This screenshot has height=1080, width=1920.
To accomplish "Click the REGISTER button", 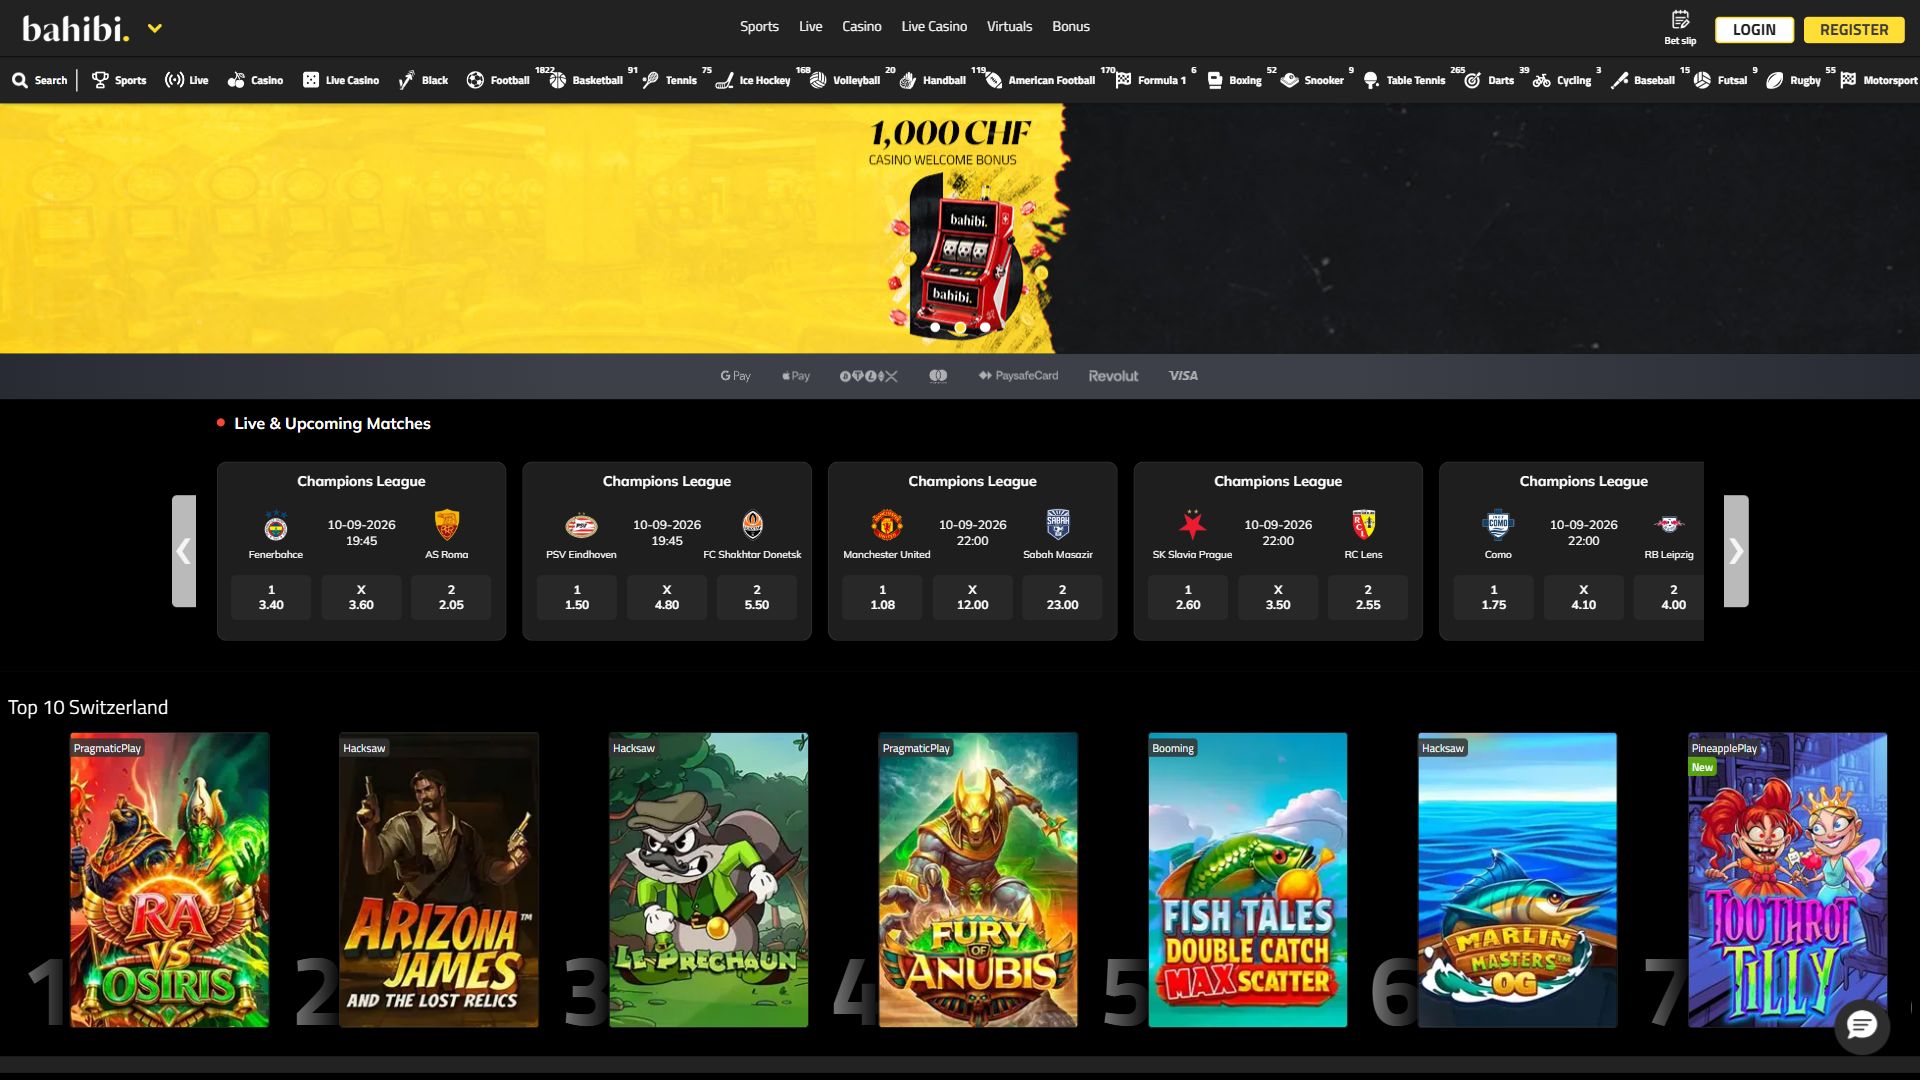I will [x=1854, y=29].
